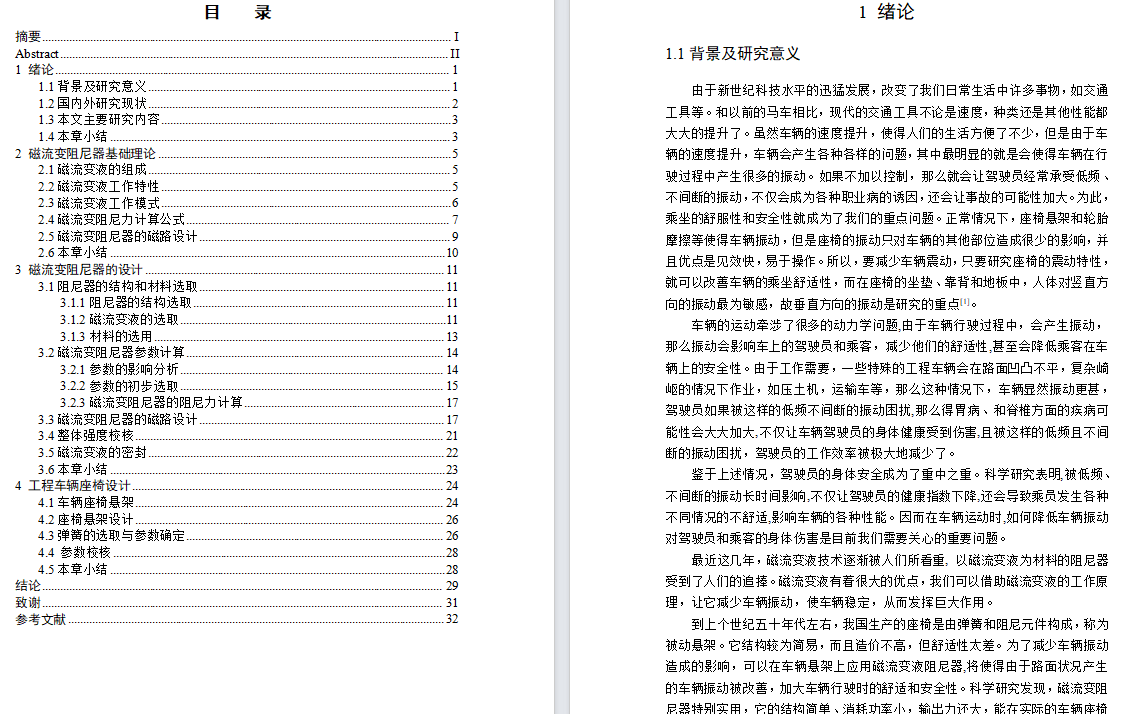The height and width of the screenshot is (714, 1130).
Task: Jump to section 1.1 背景及研究意义
Action: pyautogui.click(x=93, y=86)
